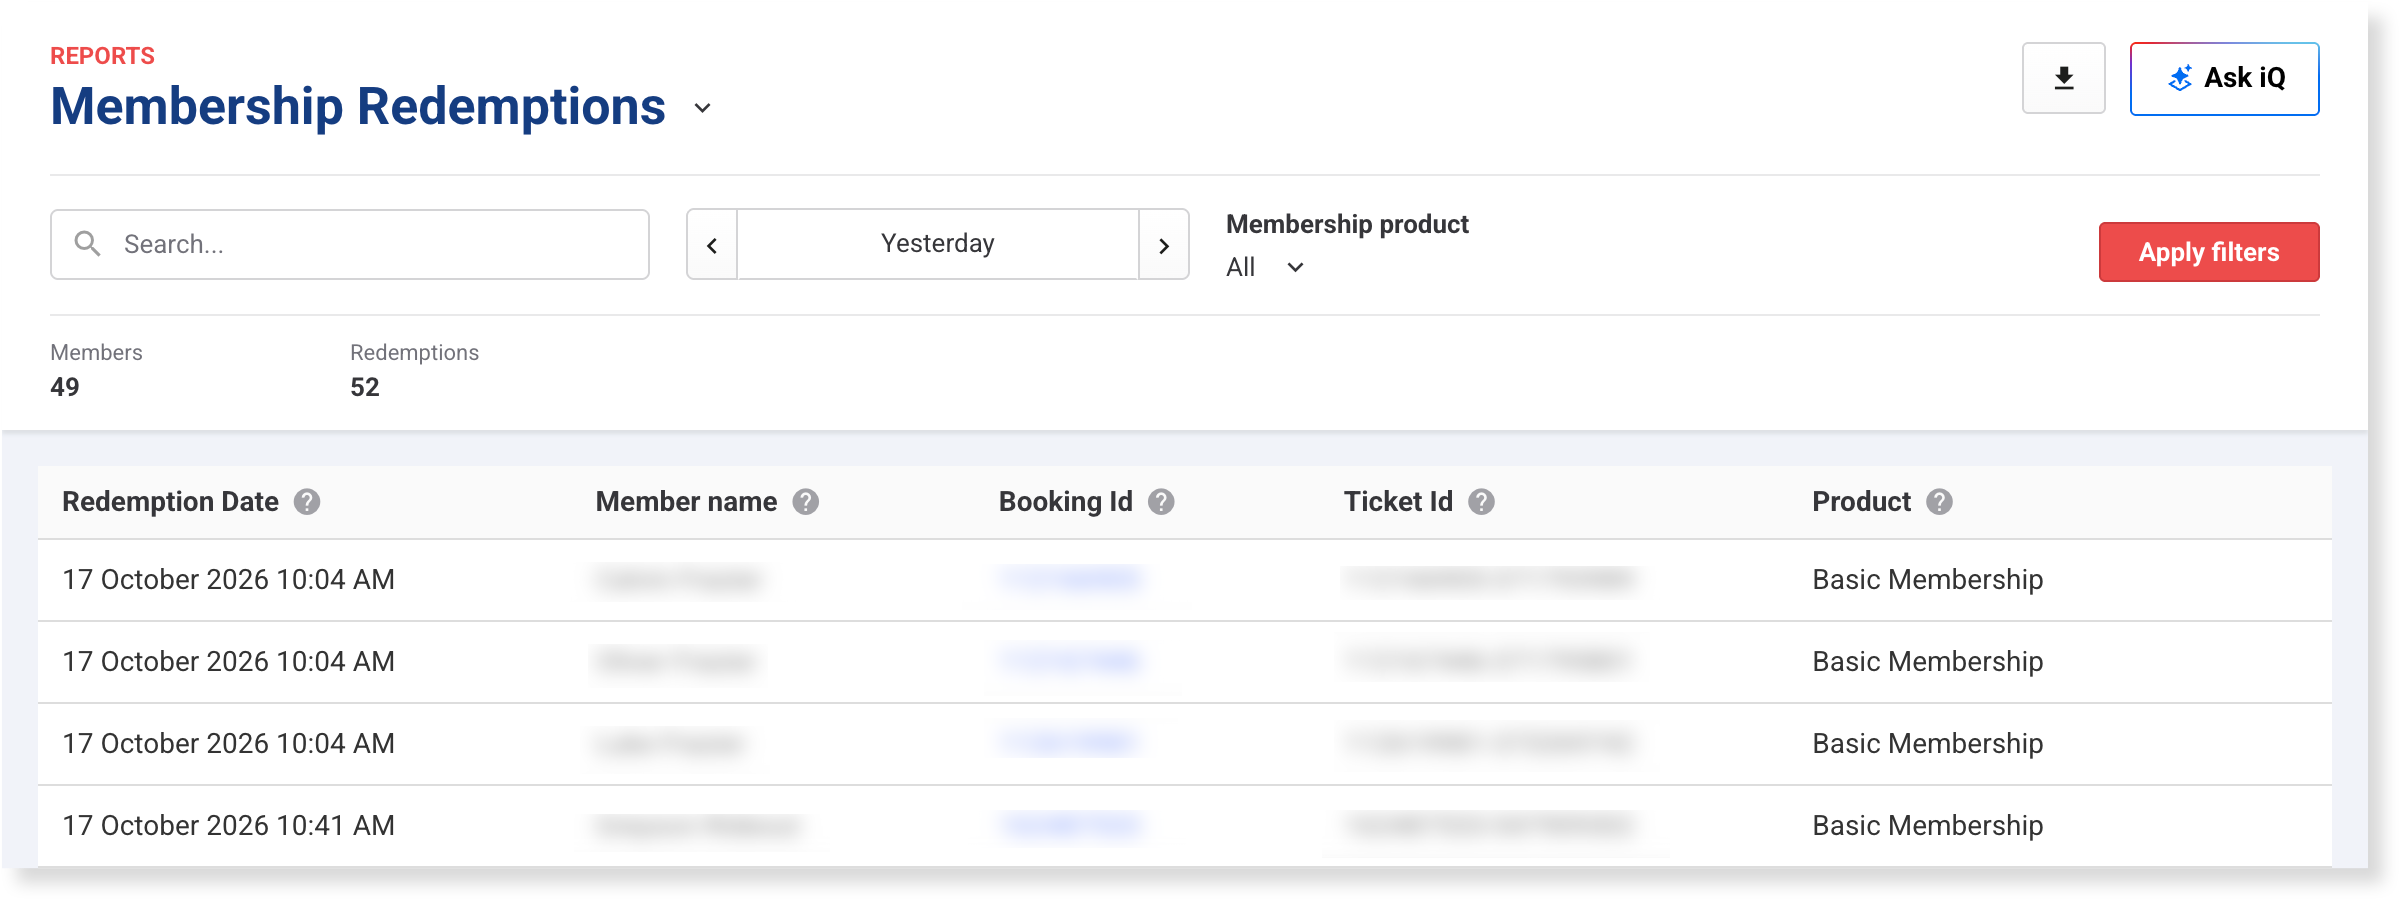Open booking link in 10:41 AM row

[x=1070, y=825]
